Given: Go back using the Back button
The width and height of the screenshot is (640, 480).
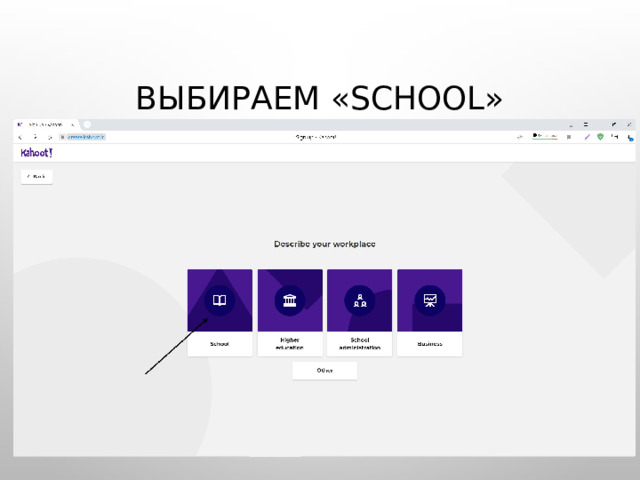Looking at the screenshot, I should click(x=37, y=177).
